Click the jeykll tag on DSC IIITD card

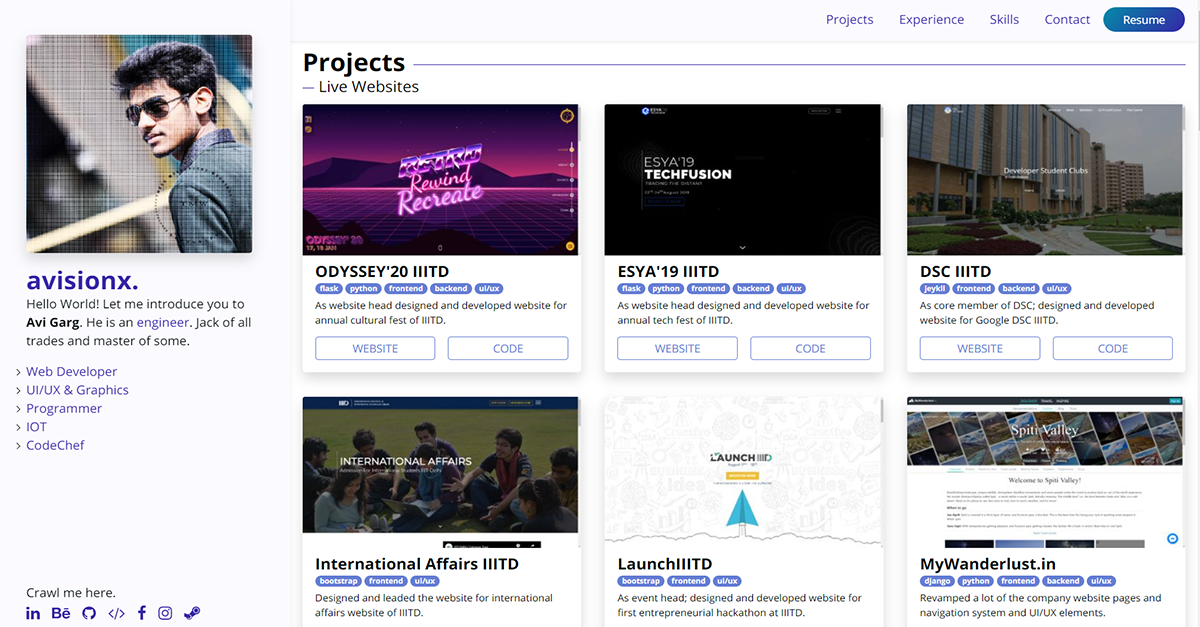935,288
